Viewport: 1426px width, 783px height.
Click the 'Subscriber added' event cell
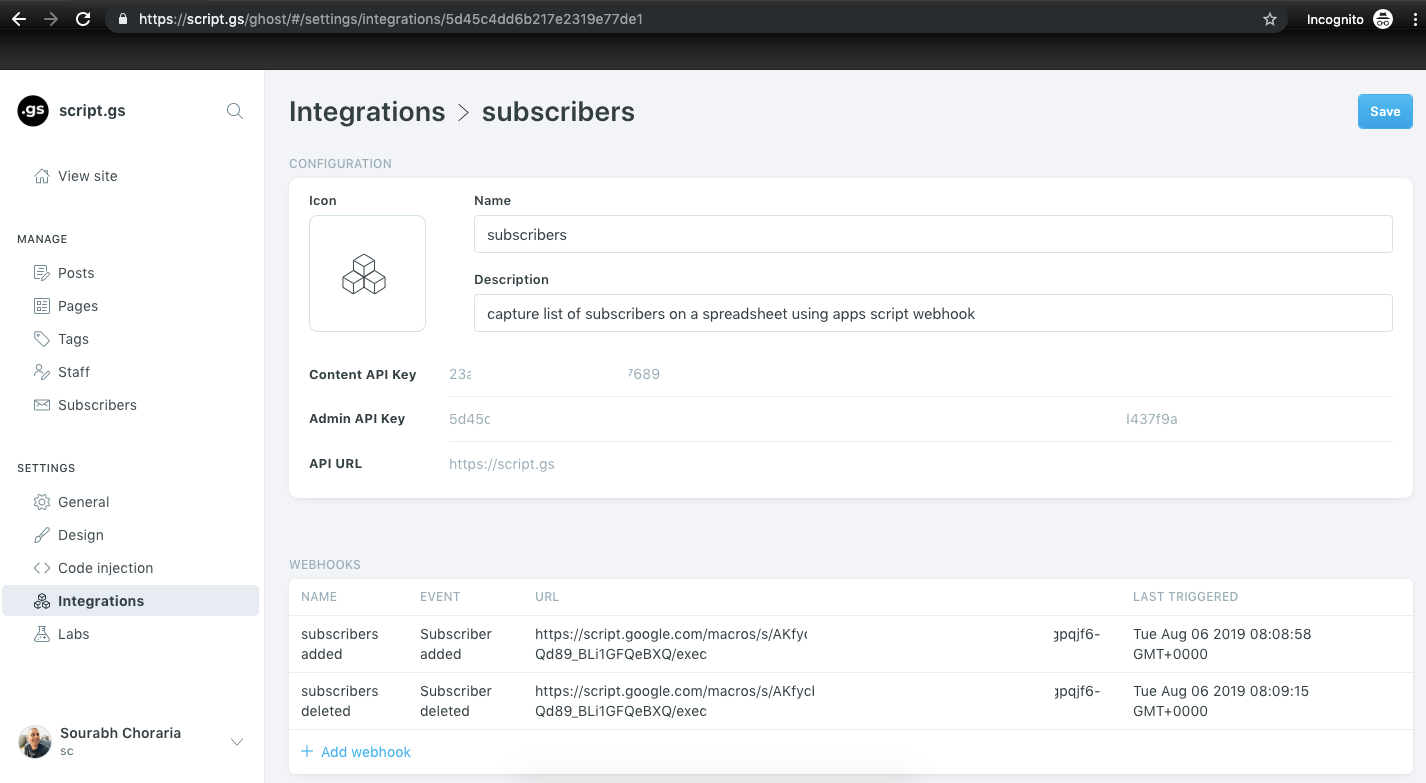[456, 644]
